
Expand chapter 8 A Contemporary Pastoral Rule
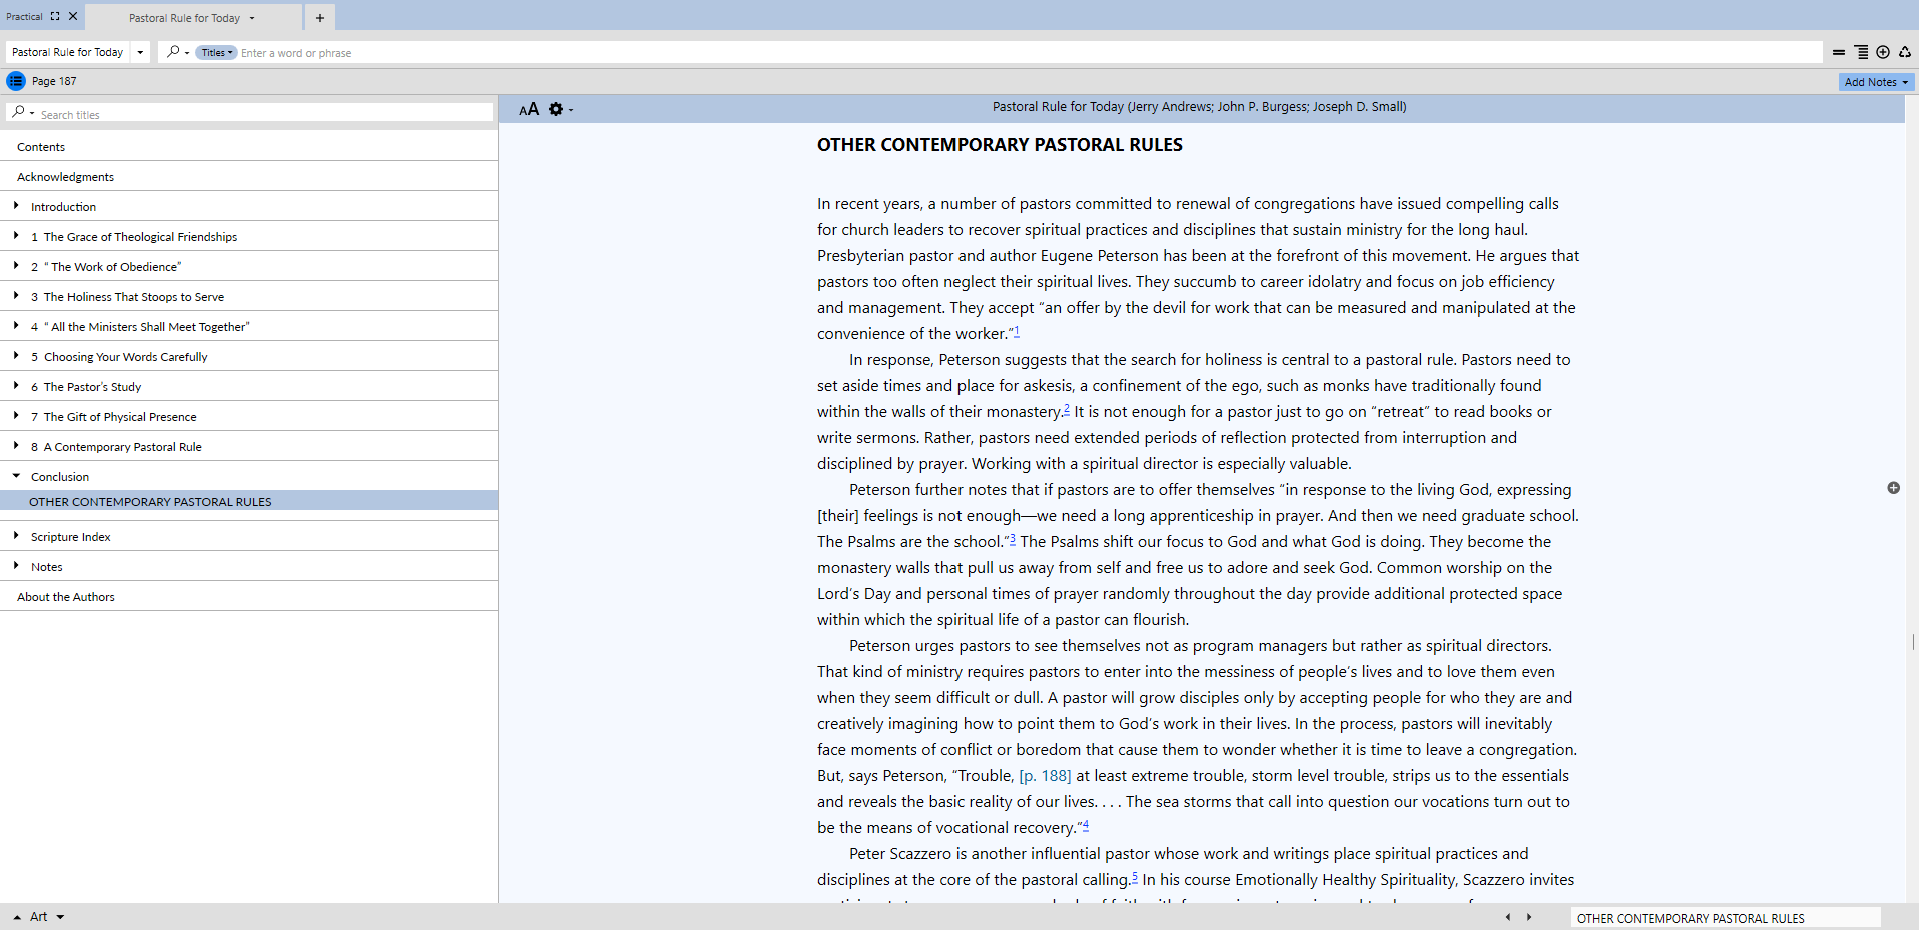(x=16, y=446)
